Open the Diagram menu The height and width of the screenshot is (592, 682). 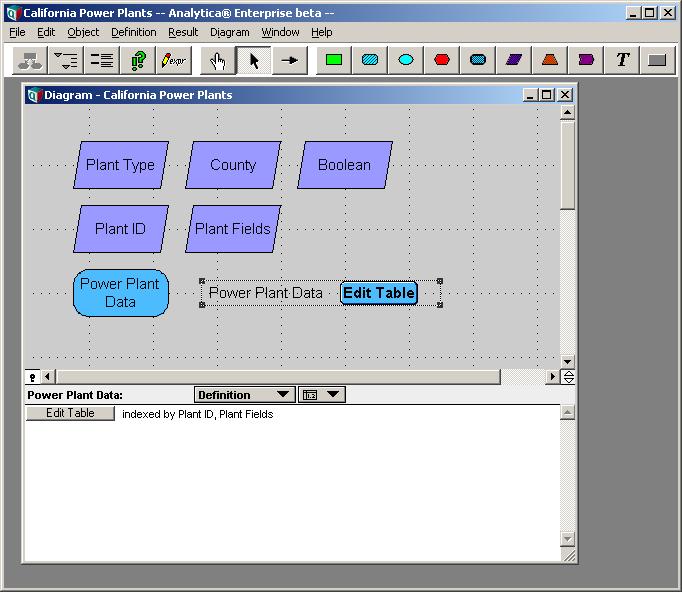pyautogui.click(x=230, y=32)
